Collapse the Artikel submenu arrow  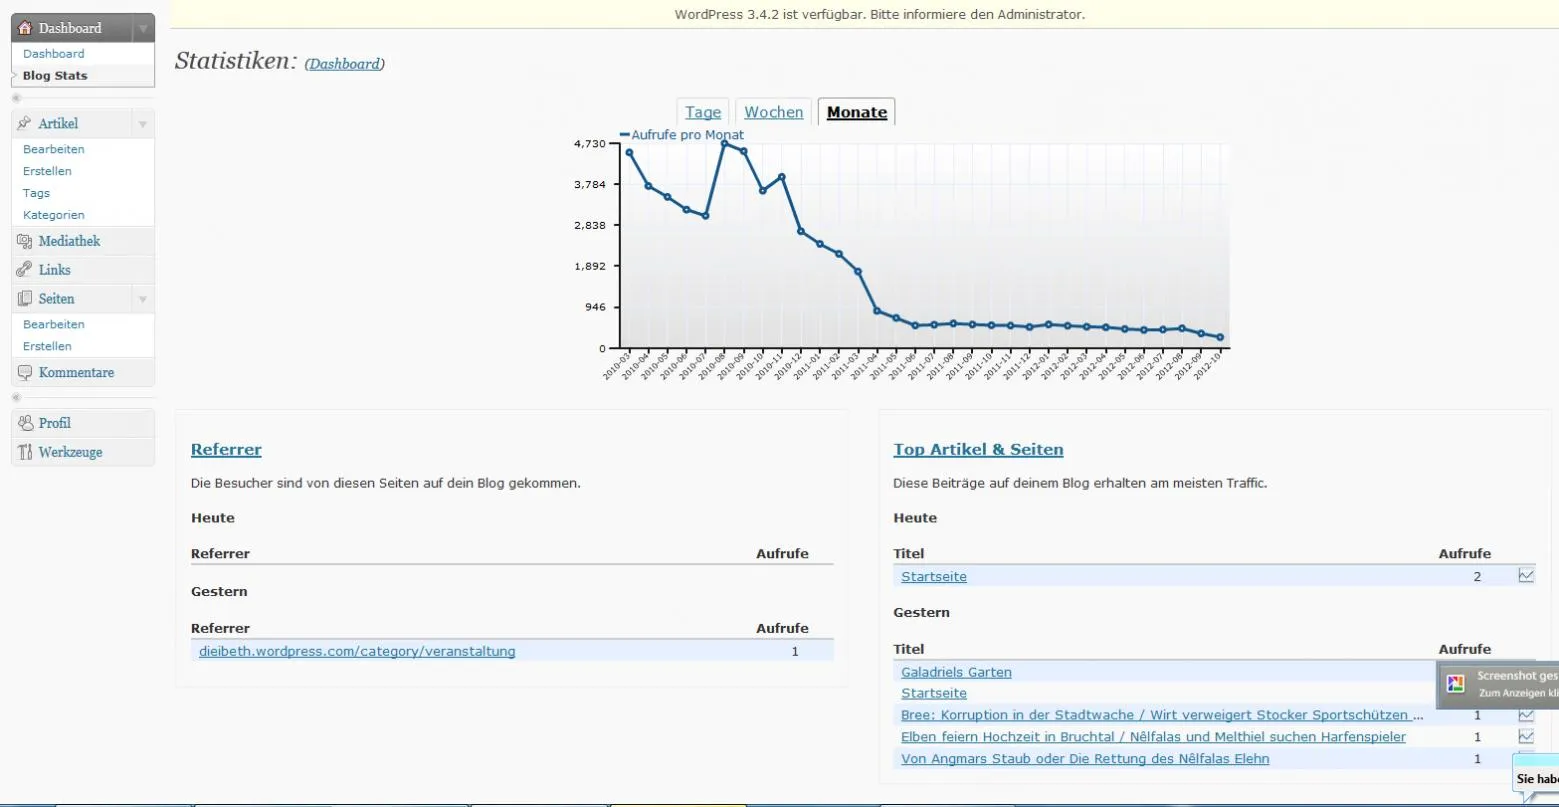[143, 124]
